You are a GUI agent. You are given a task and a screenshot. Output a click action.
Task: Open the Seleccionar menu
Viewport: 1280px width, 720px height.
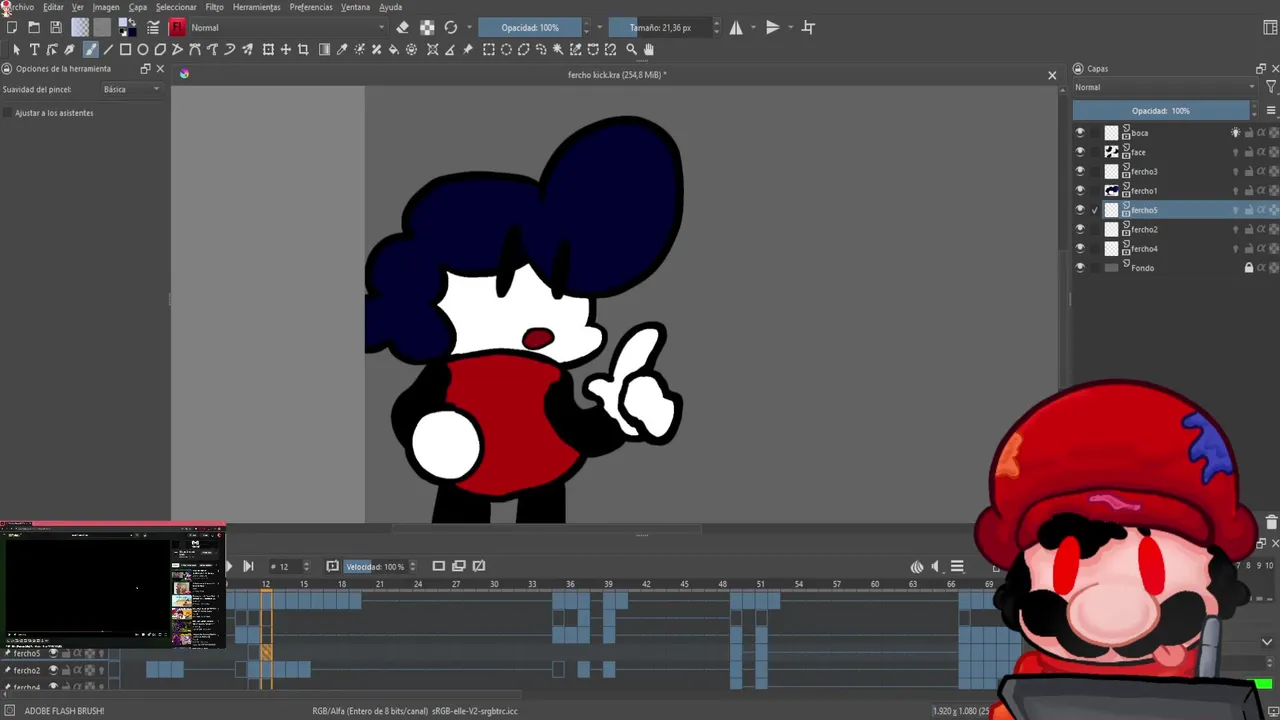(176, 7)
